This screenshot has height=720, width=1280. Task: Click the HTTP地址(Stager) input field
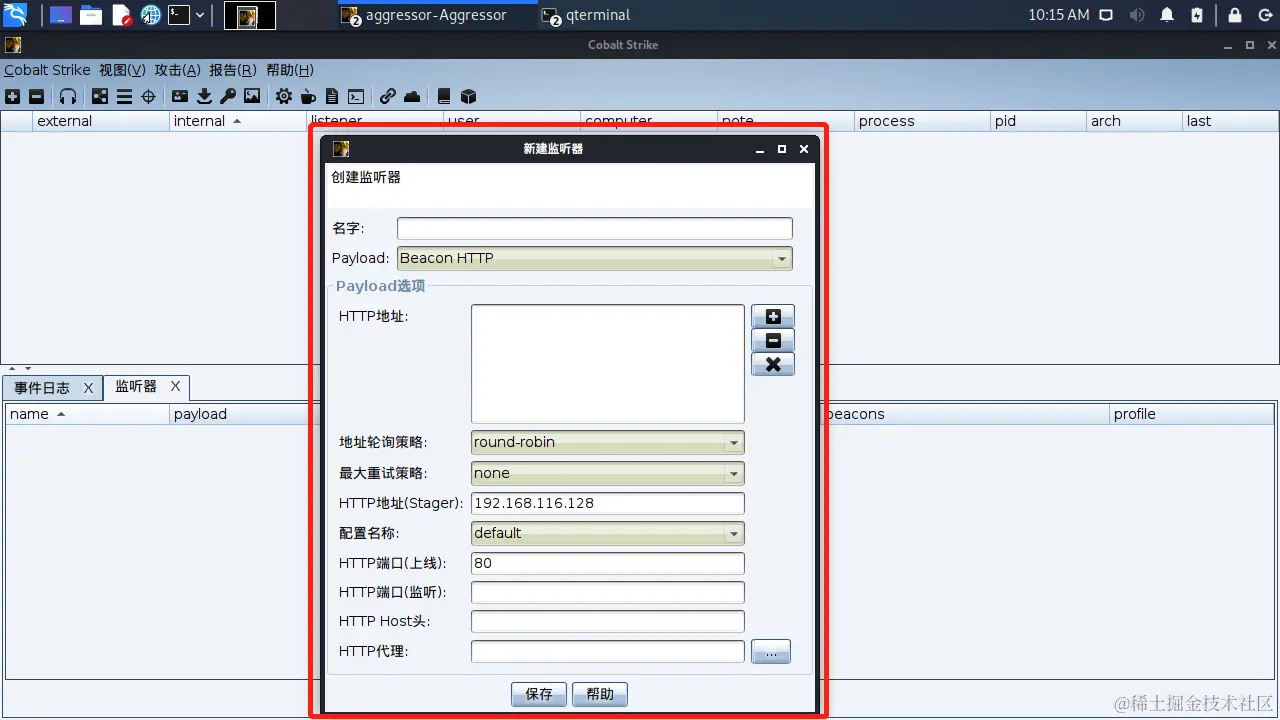(608, 503)
